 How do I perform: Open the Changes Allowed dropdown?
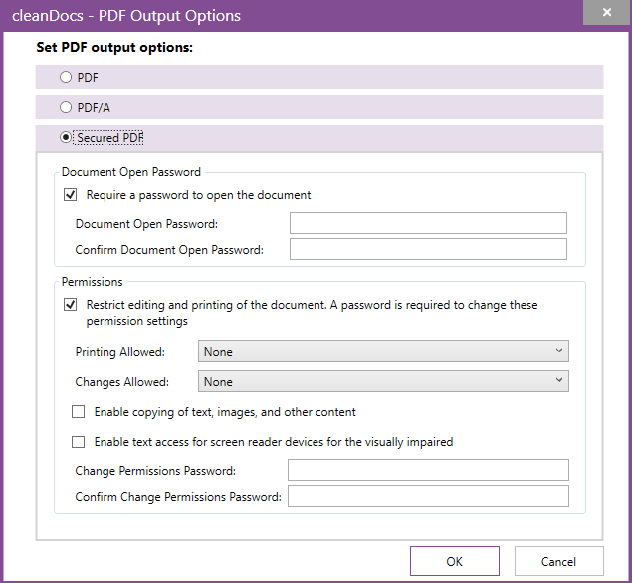coord(383,381)
